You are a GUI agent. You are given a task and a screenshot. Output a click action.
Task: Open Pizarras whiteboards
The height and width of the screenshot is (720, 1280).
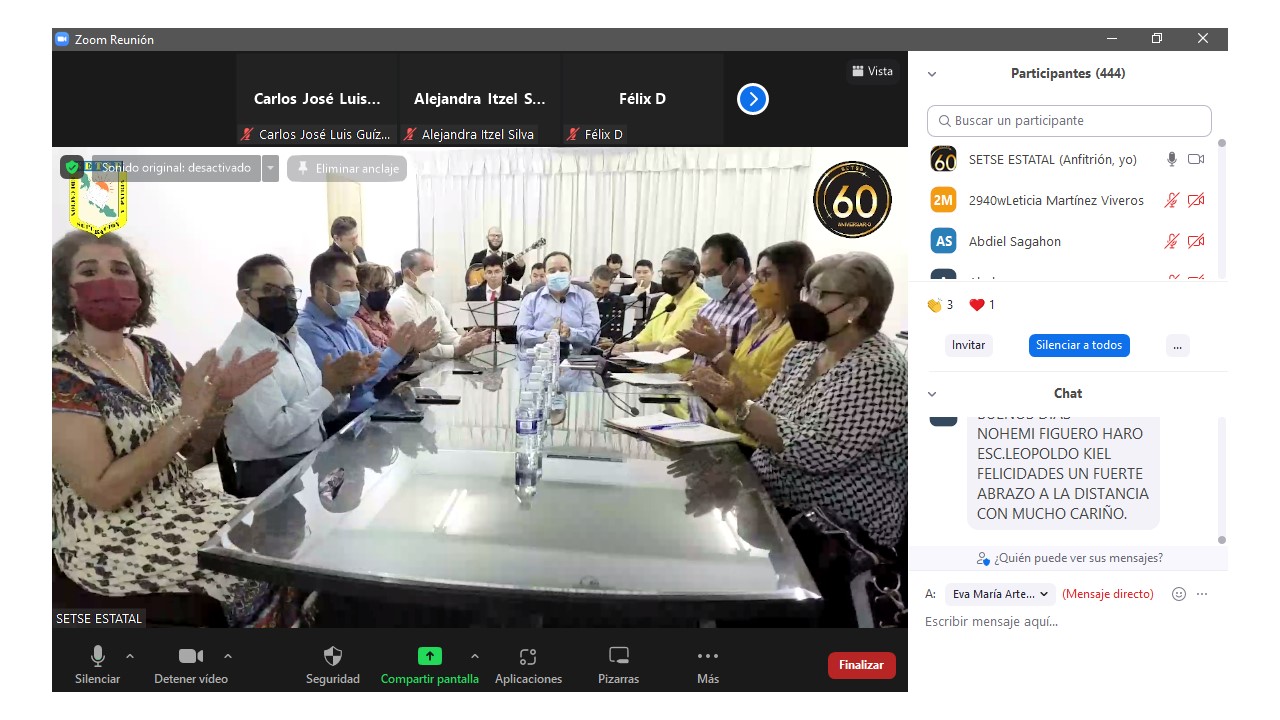[619, 665]
